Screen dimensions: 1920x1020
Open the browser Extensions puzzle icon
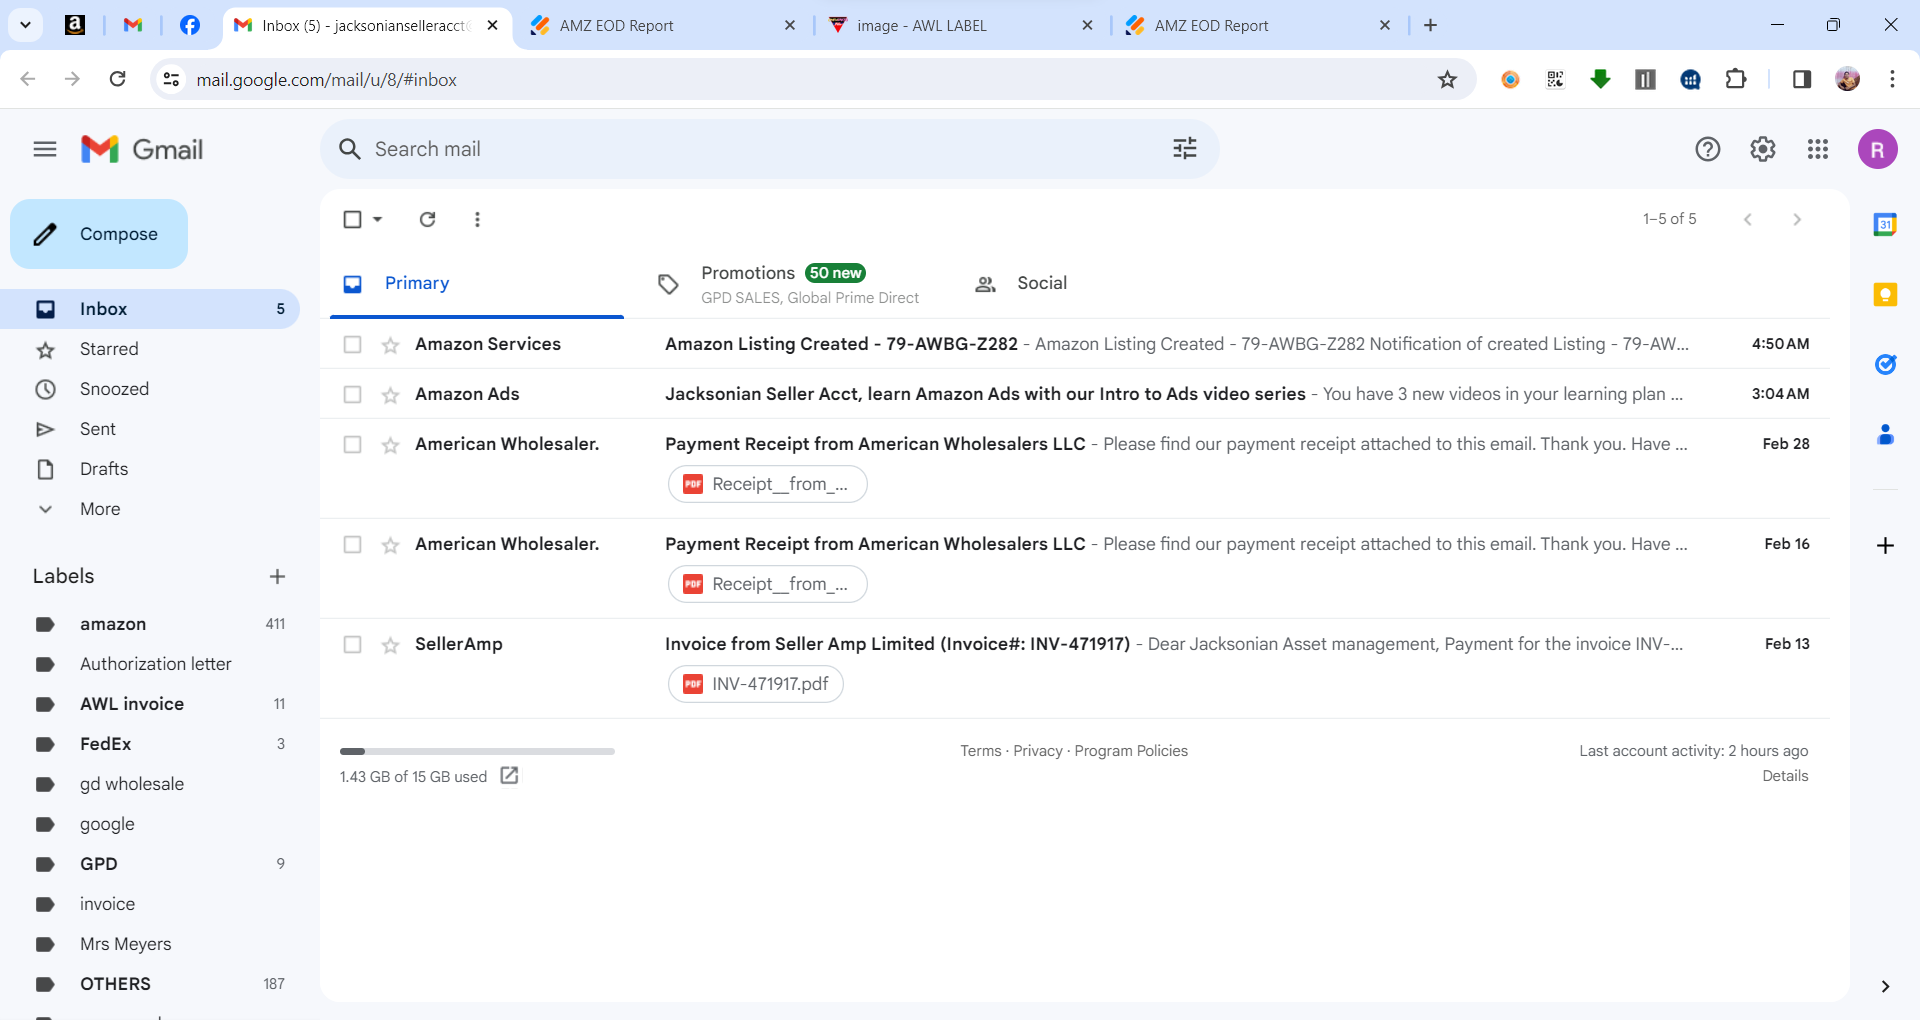tap(1736, 79)
